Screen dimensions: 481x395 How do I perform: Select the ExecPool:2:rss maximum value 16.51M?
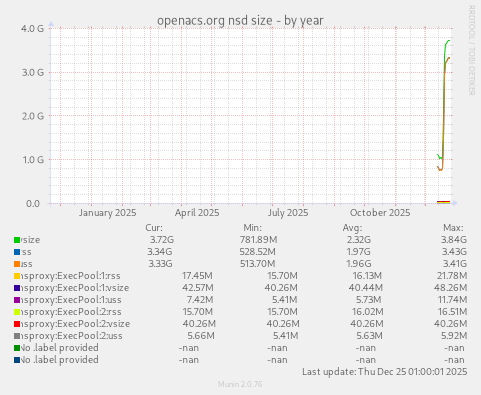click(452, 312)
